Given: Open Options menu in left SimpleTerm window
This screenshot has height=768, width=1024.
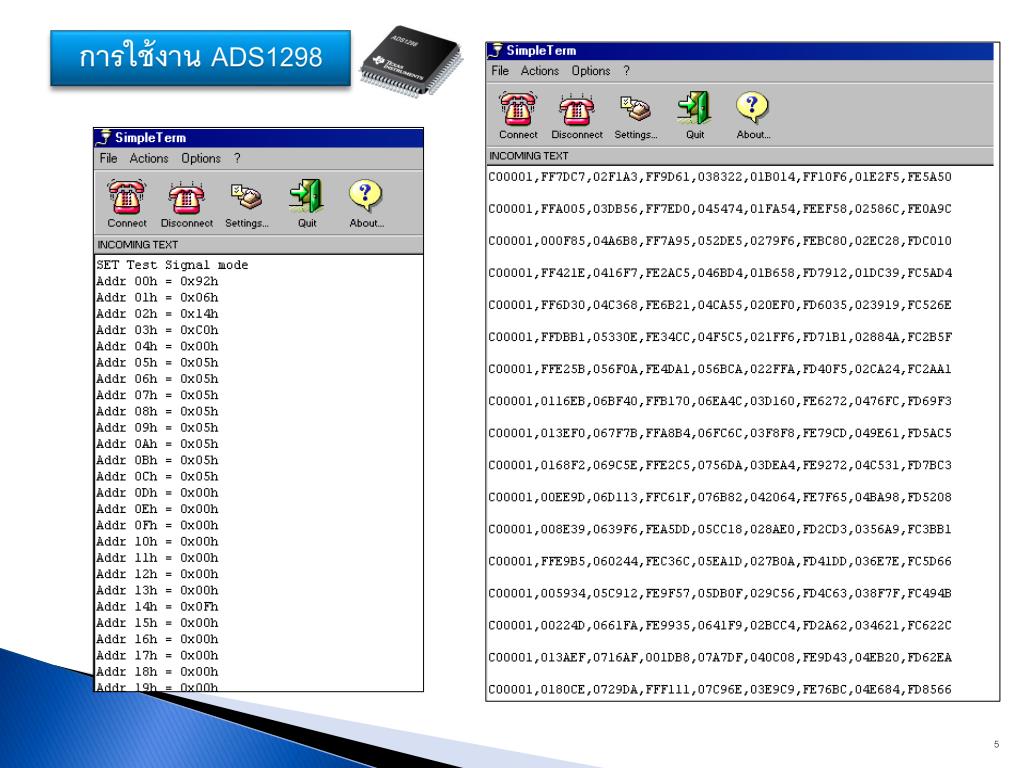Looking at the screenshot, I should tap(201, 158).
